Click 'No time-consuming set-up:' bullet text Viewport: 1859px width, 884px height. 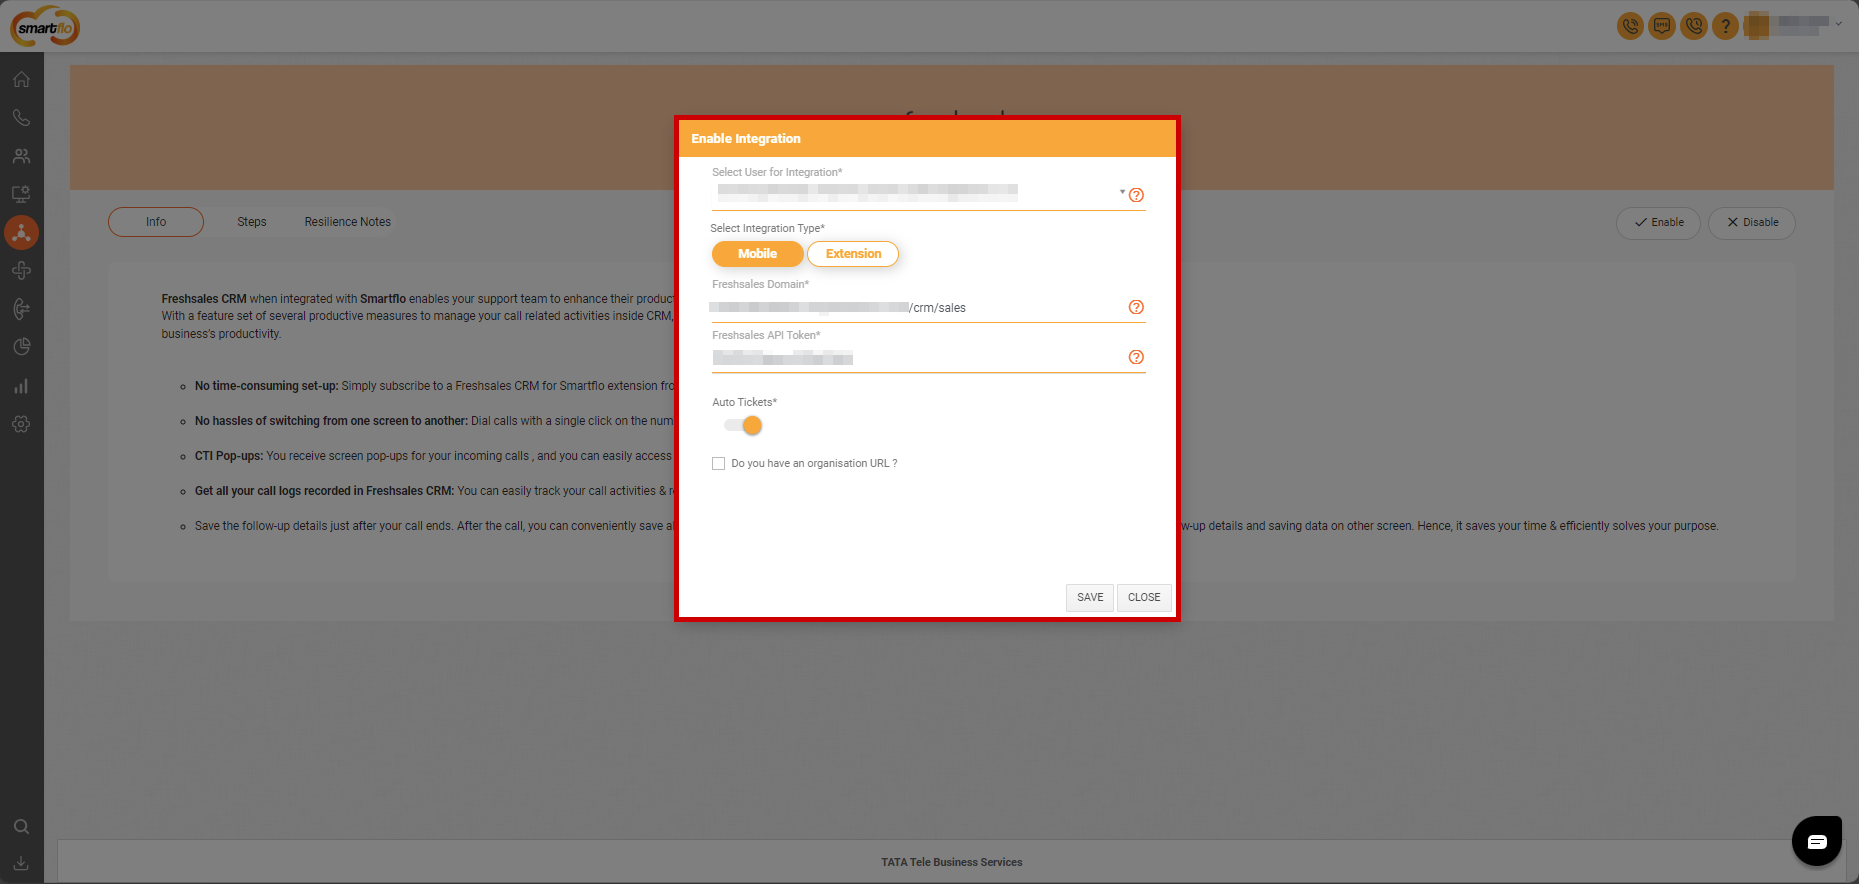[x=266, y=386]
